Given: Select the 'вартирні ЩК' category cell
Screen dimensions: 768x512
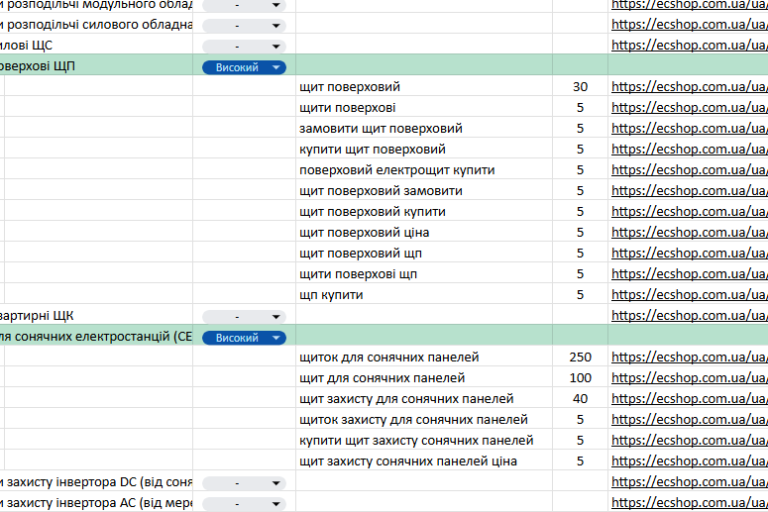Looking at the screenshot, I should [x=96, y=316].
